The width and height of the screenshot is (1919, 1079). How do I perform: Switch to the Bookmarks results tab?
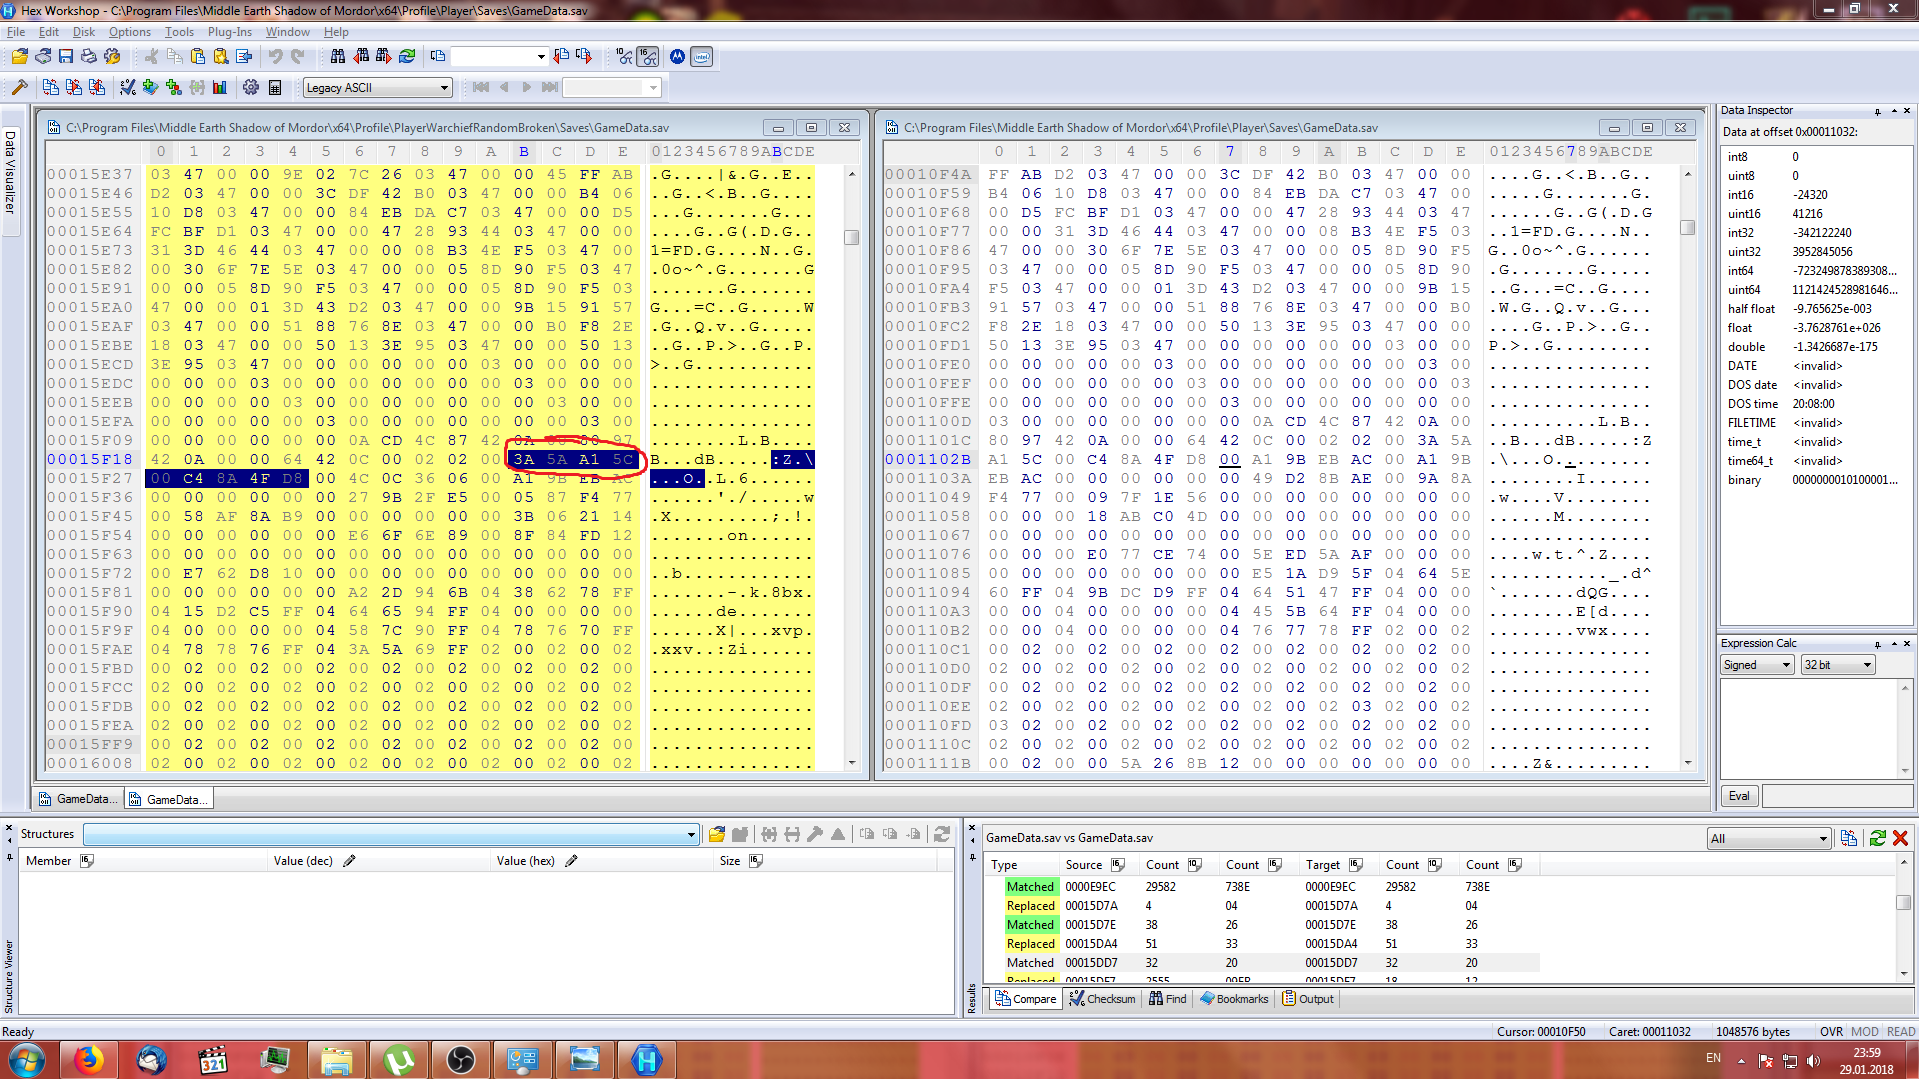(x=1234, y=998)
